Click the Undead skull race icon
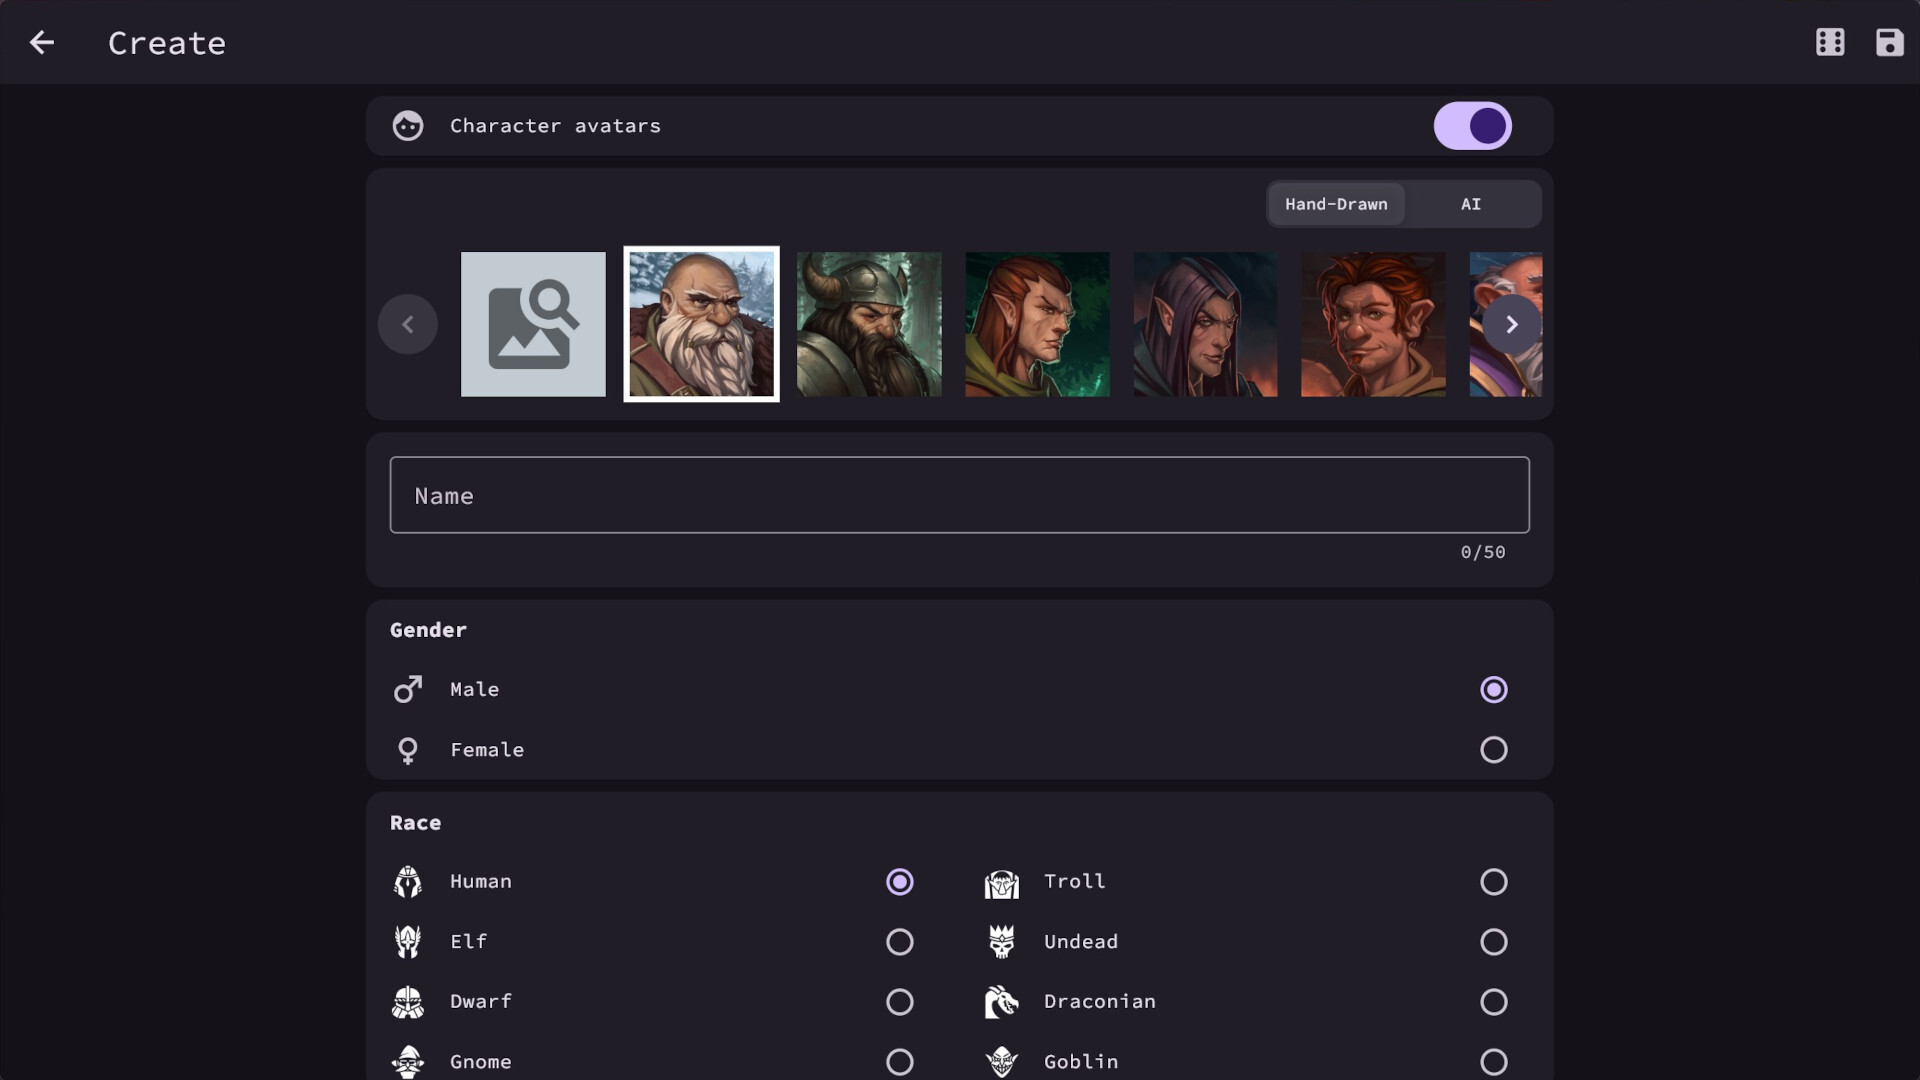The image size is (1920, 1080). (1001, 942)
